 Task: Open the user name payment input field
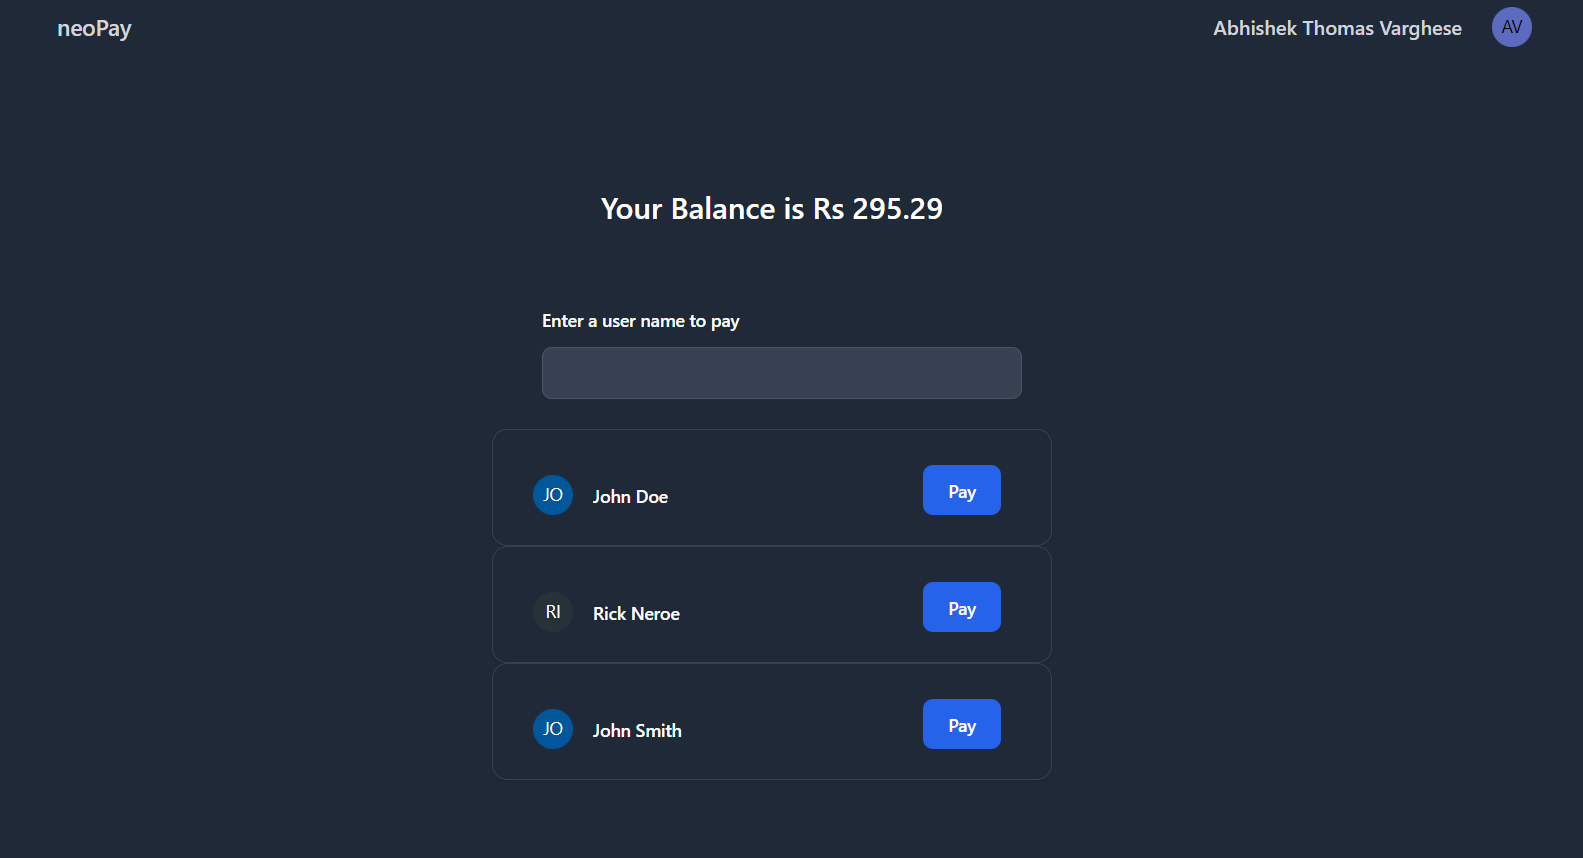pos(781,372)
